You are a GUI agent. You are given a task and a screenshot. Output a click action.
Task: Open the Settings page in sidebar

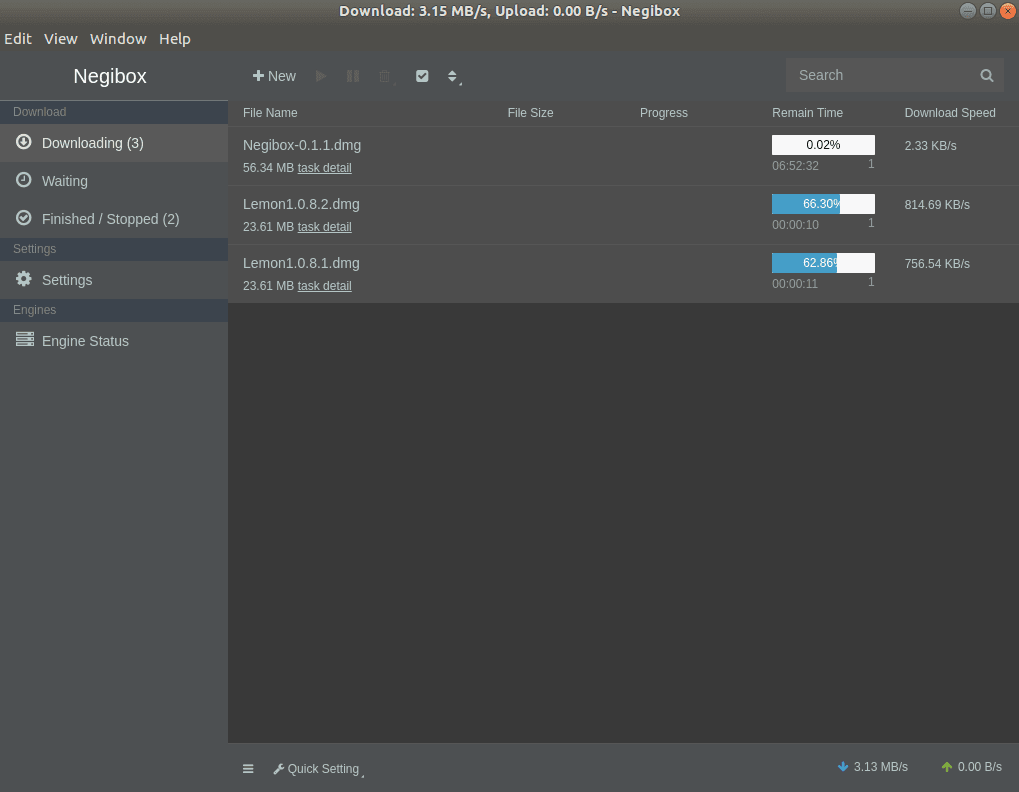[114, 280]
